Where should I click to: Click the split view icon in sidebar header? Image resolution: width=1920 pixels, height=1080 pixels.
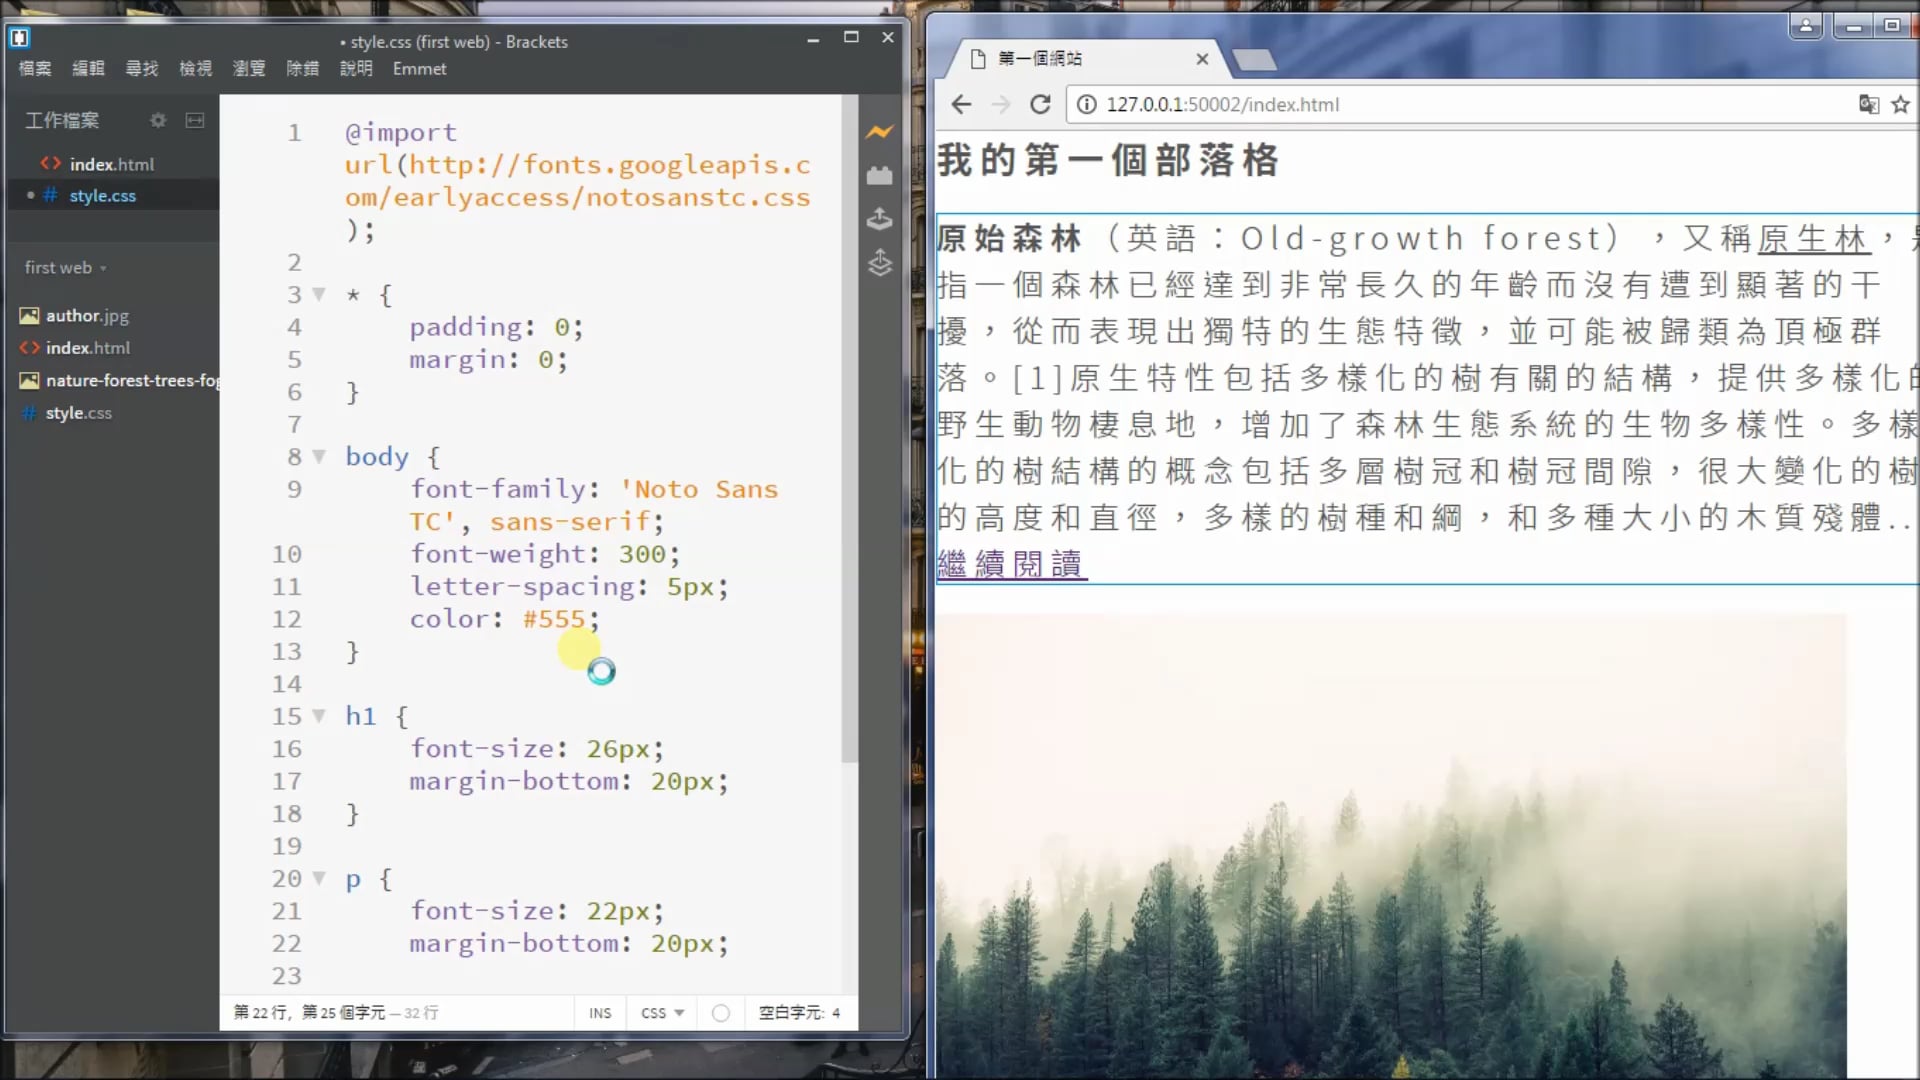[195, 120]
